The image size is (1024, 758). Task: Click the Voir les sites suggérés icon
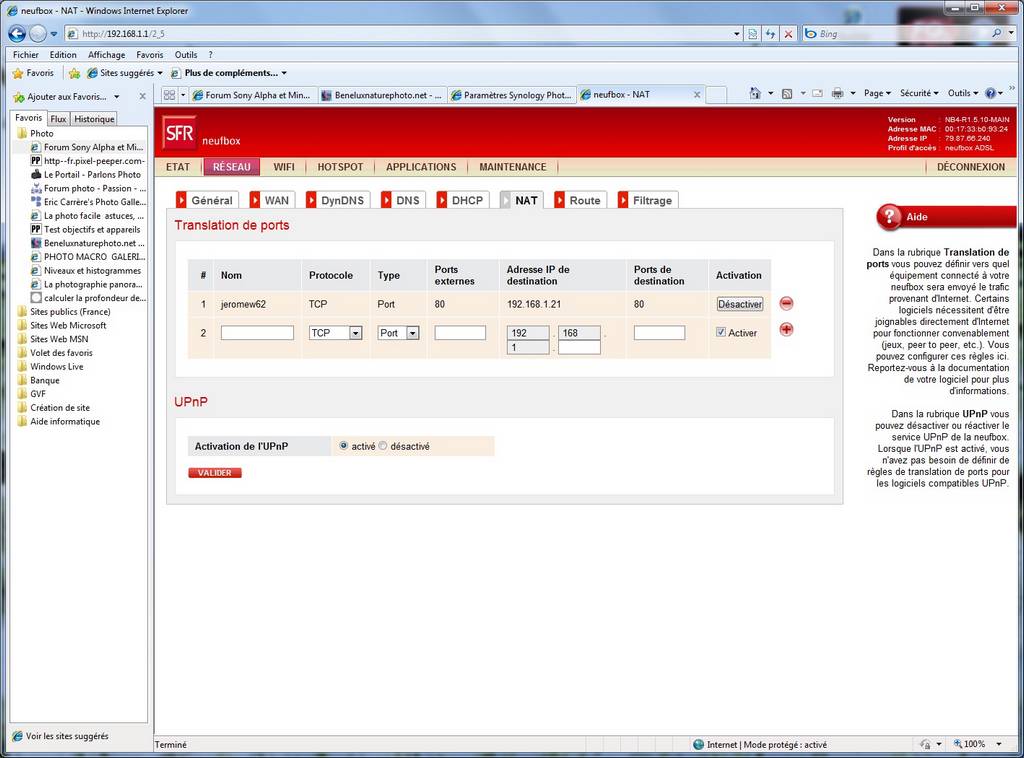pyautogui.click(x=18, y=736)
